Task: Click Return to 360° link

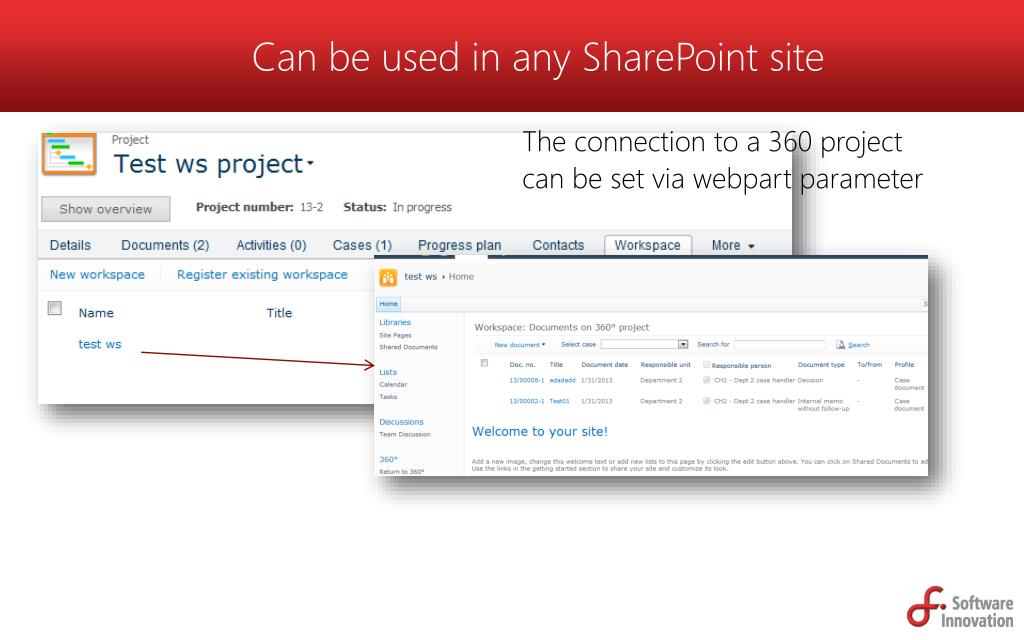Action: click(x=402, y=472)
